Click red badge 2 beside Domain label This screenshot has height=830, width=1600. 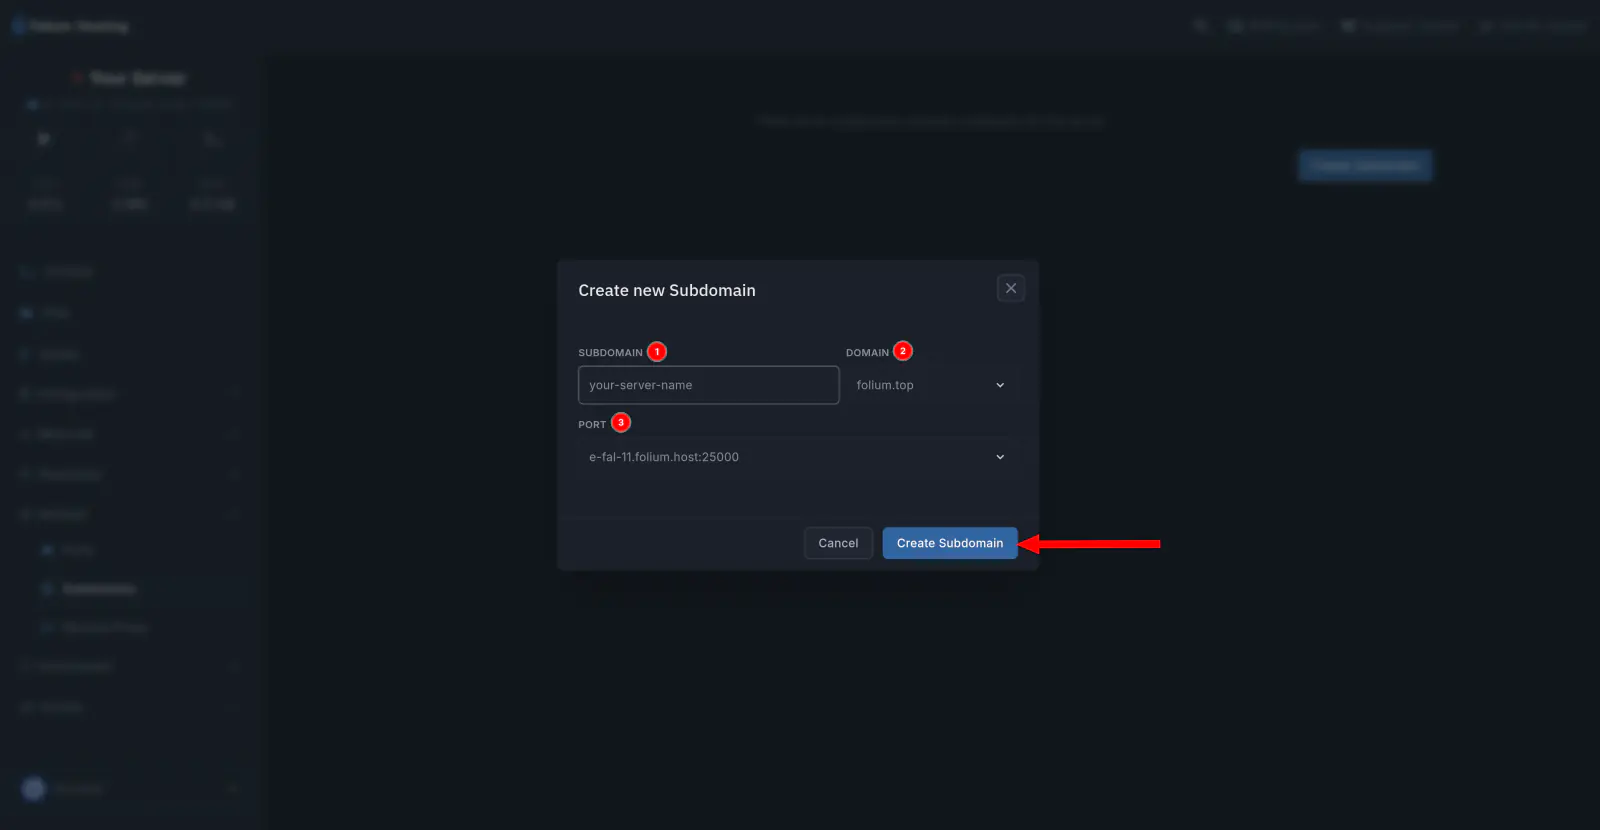pyautogui.click(x=903, y=351)
